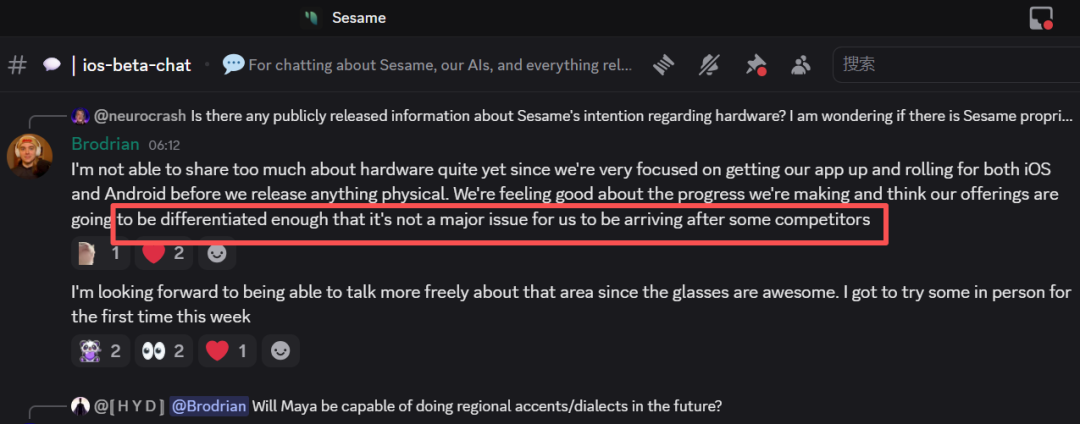Image resolution: width=1080 pixels, height=424 pixels.
Task: Open the Threads icon in channel header
Action: click(x=665, y=65)
